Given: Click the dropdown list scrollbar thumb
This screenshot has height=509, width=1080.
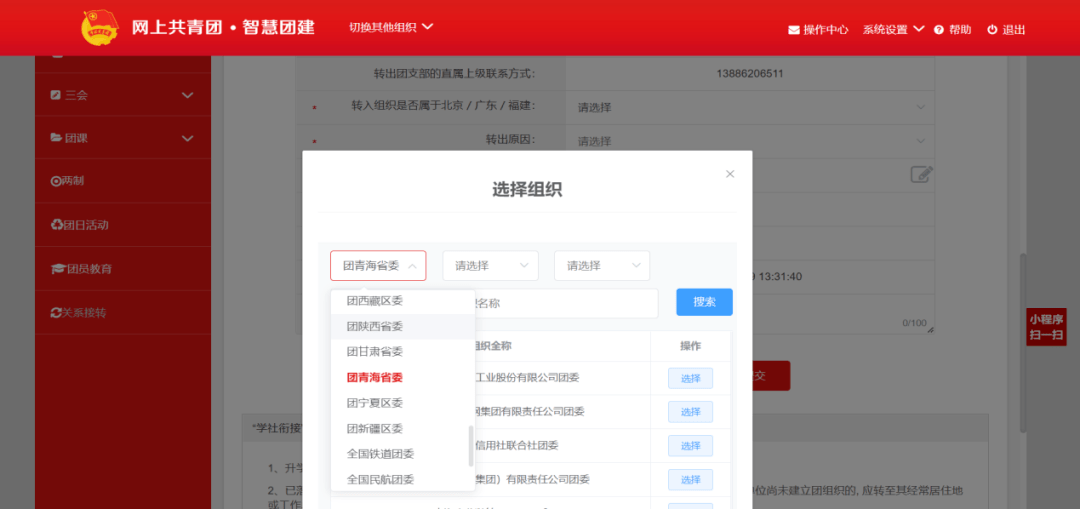Looking at the screenshot, I should coord(471,446).
